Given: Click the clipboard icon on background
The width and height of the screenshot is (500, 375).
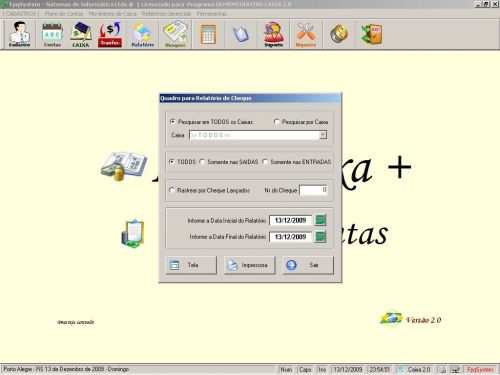Looking at the screenshot, I should (x=133, y=233).
